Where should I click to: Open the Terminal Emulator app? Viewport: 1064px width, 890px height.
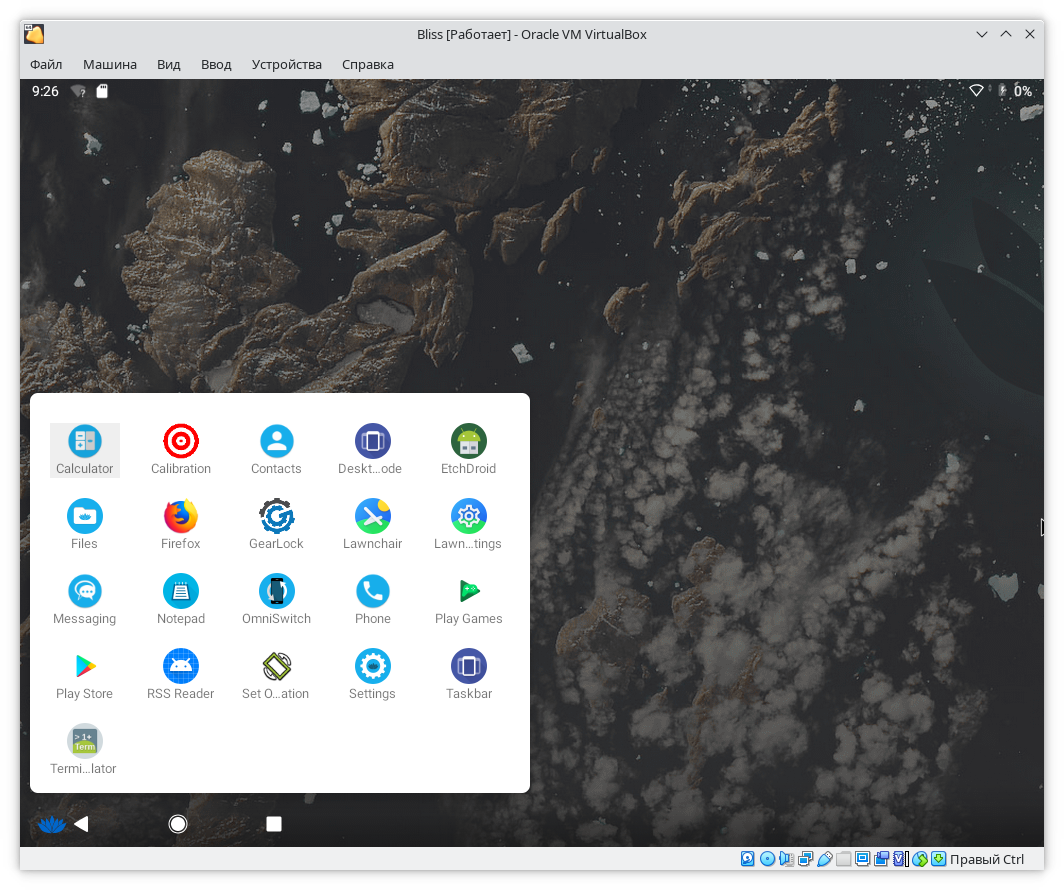click(85, 749)
